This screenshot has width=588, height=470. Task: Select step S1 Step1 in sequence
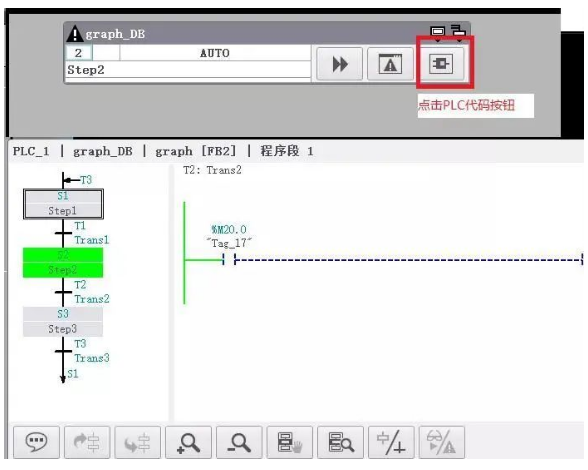click(63, 204)
